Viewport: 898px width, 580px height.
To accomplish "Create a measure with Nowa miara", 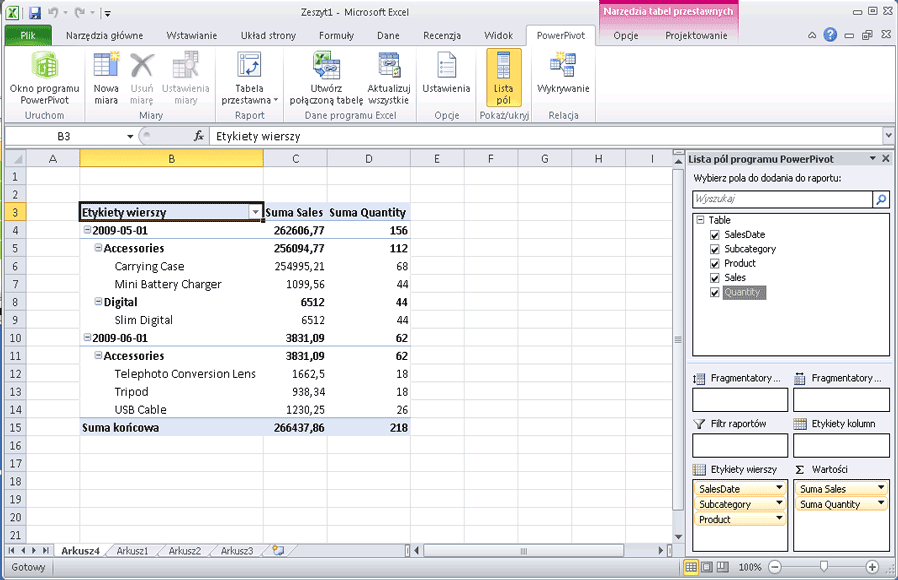I will point(106,78).
